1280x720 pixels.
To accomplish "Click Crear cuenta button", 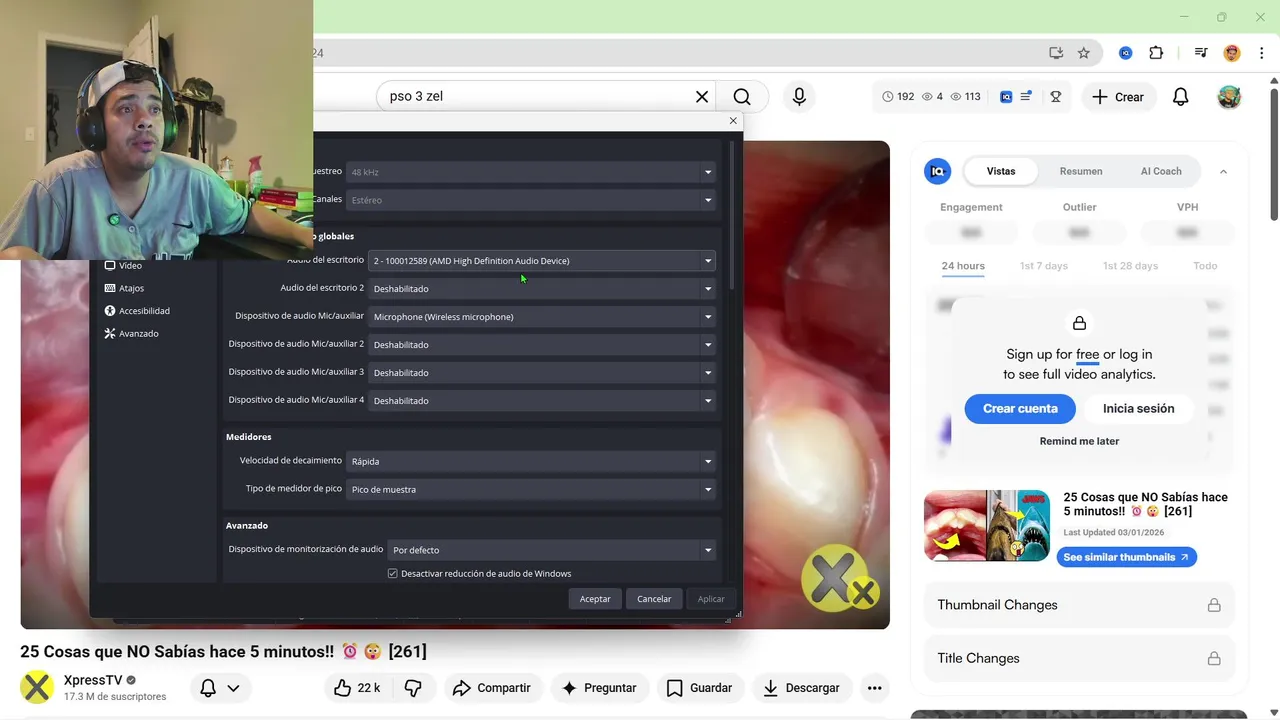I will pos(1020,409).
